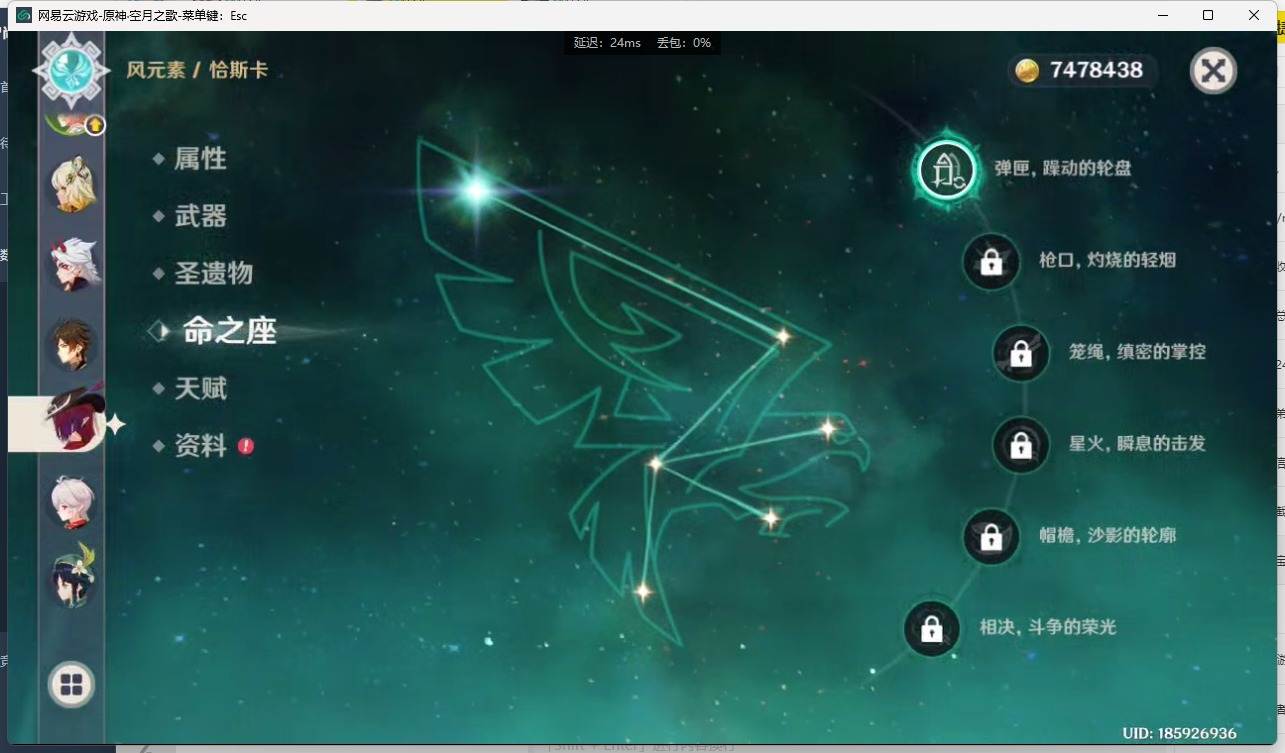The height and width of the screenshot is (753, 1285).
Task: Click the Mora balance 7478438
Action: [x=1096, y=70]
